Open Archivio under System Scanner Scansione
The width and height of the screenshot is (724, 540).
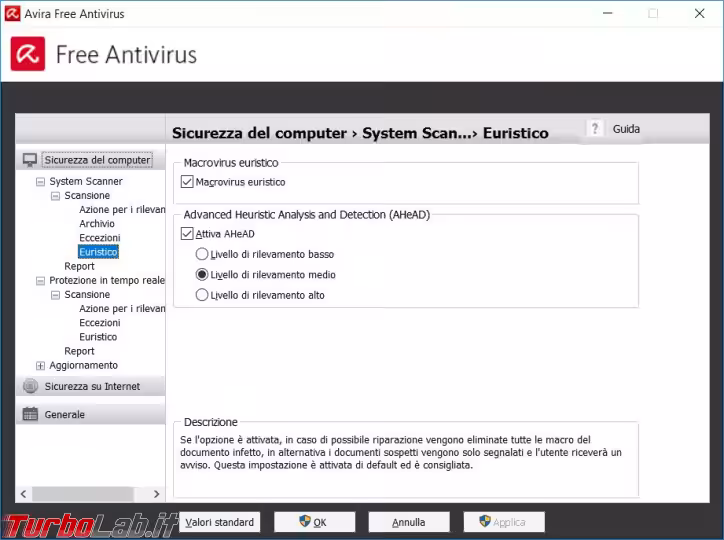pyautogui.click(x=97, y=224)
